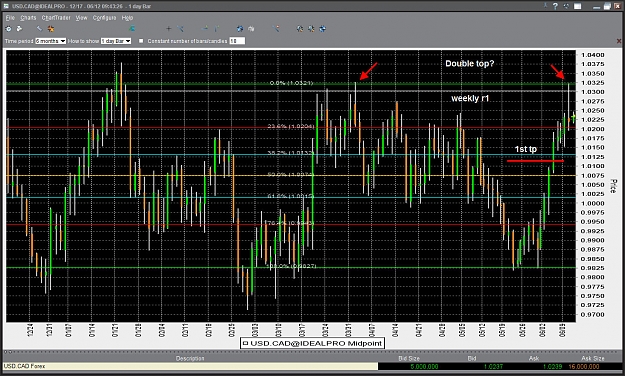Click the Ask column header

(x=534, y=358)
